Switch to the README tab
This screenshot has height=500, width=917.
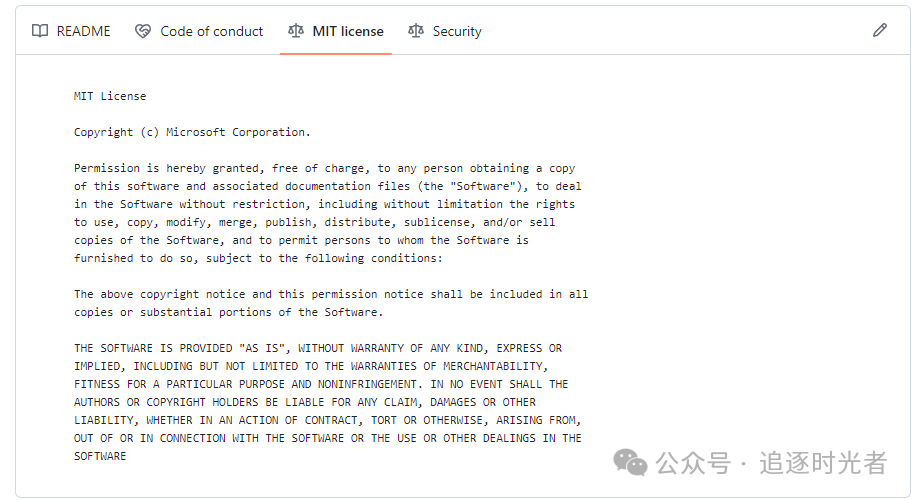tap(83, 31)
